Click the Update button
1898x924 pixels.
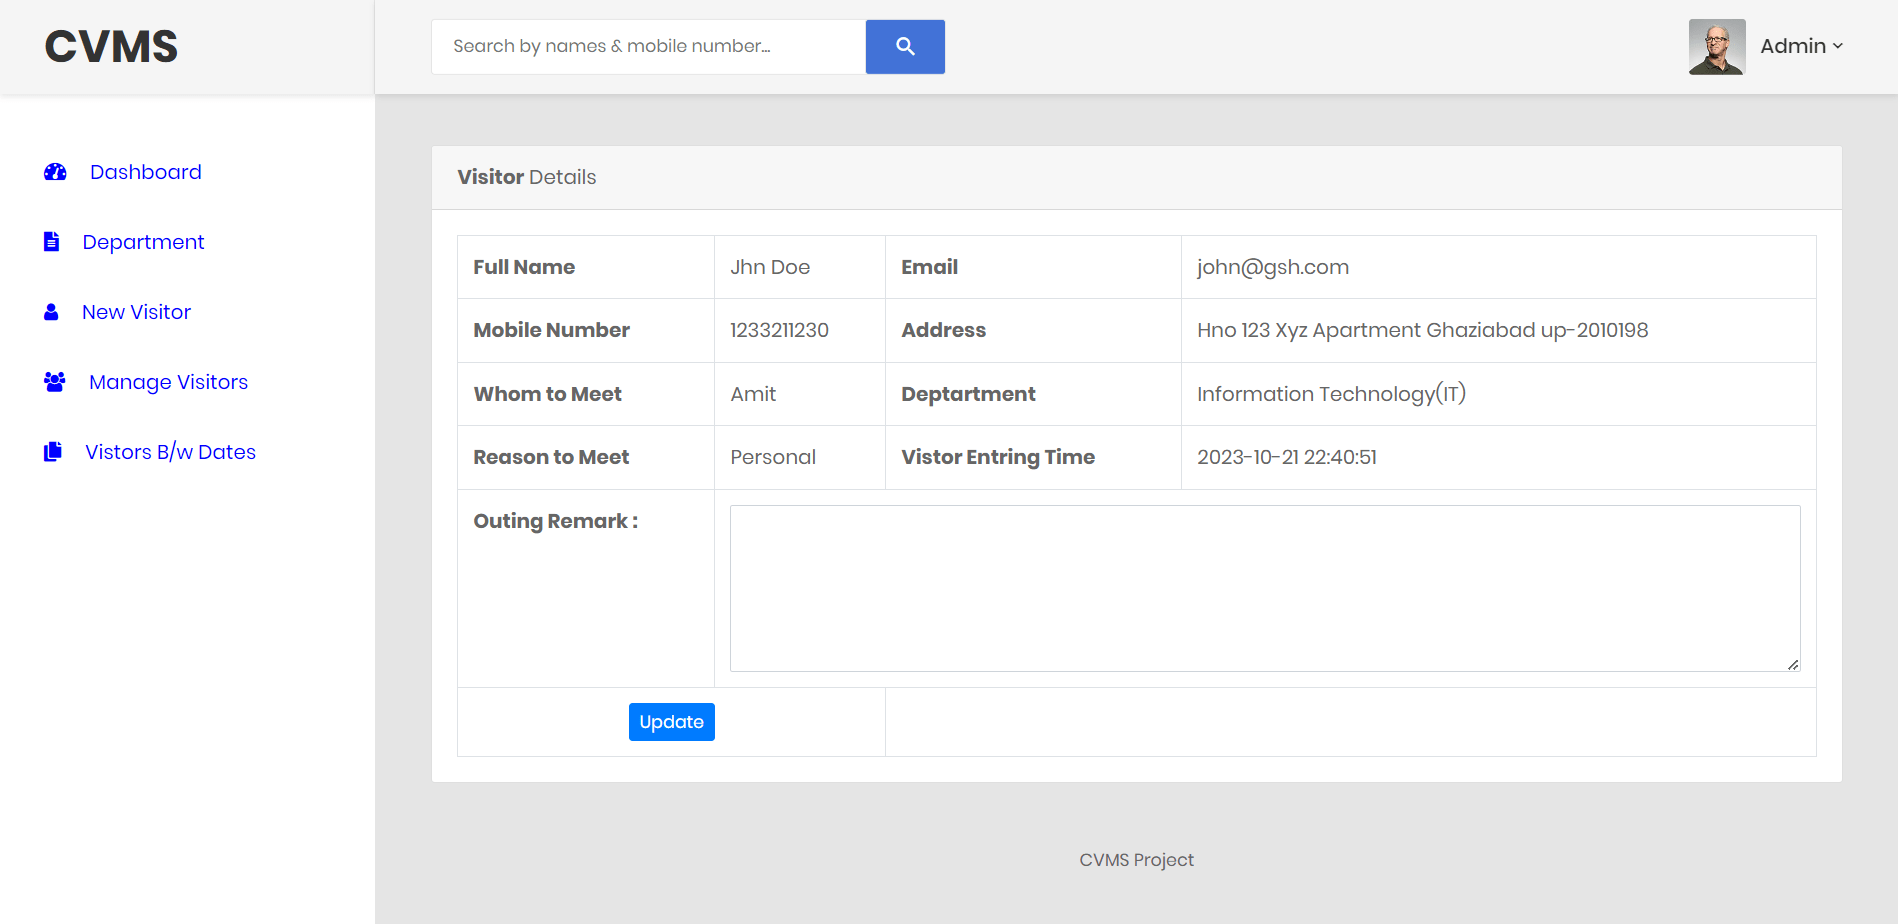coord(671,721)
